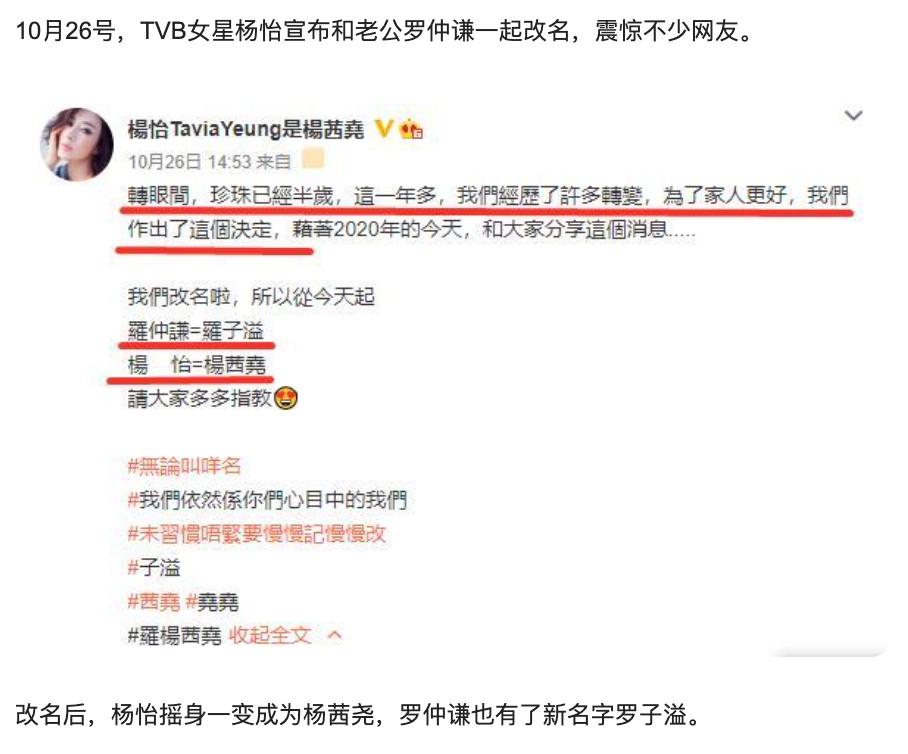This screenshot has height=754, width=908.
Task: Click the heart-eyes emoji after 請大家多多指教
Action: [286, 398]
